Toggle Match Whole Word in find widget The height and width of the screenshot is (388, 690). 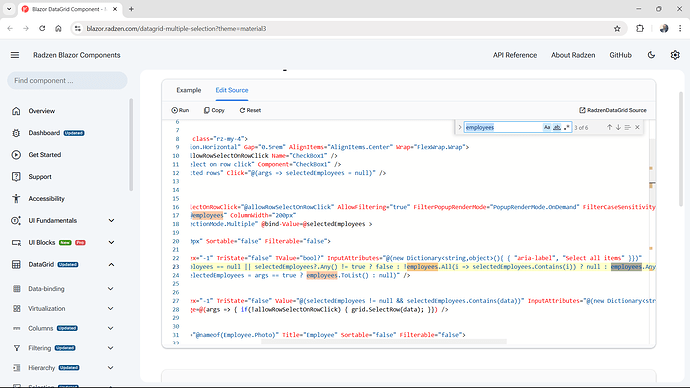pos(557,128)
